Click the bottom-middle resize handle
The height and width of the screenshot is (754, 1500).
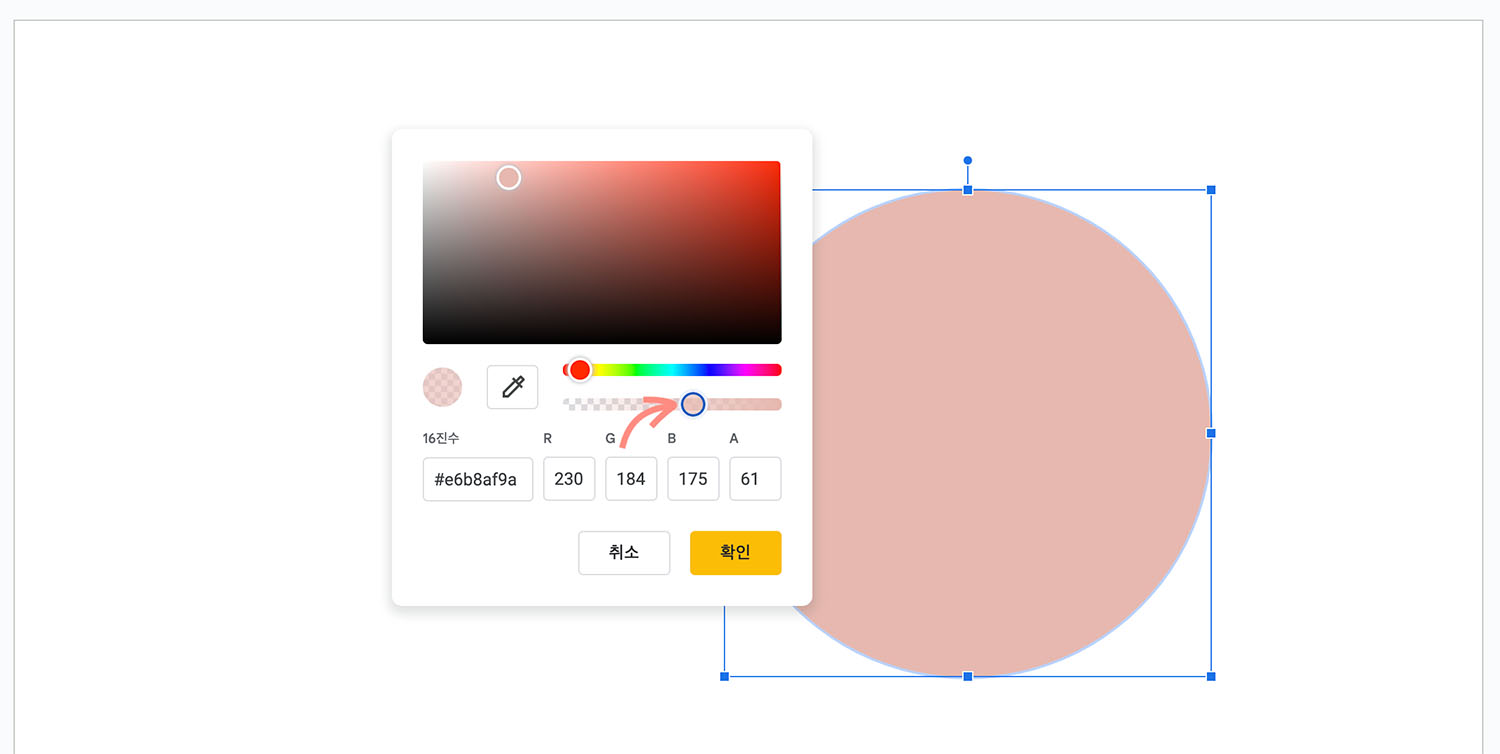(967, 677)
